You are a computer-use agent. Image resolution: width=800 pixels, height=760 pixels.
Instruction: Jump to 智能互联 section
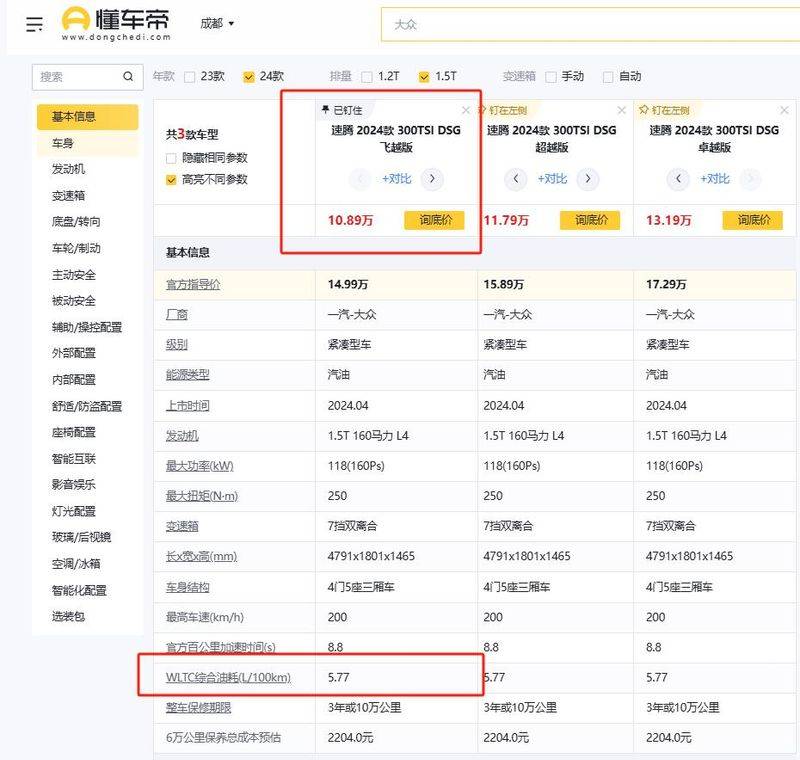tap(73, 459)
